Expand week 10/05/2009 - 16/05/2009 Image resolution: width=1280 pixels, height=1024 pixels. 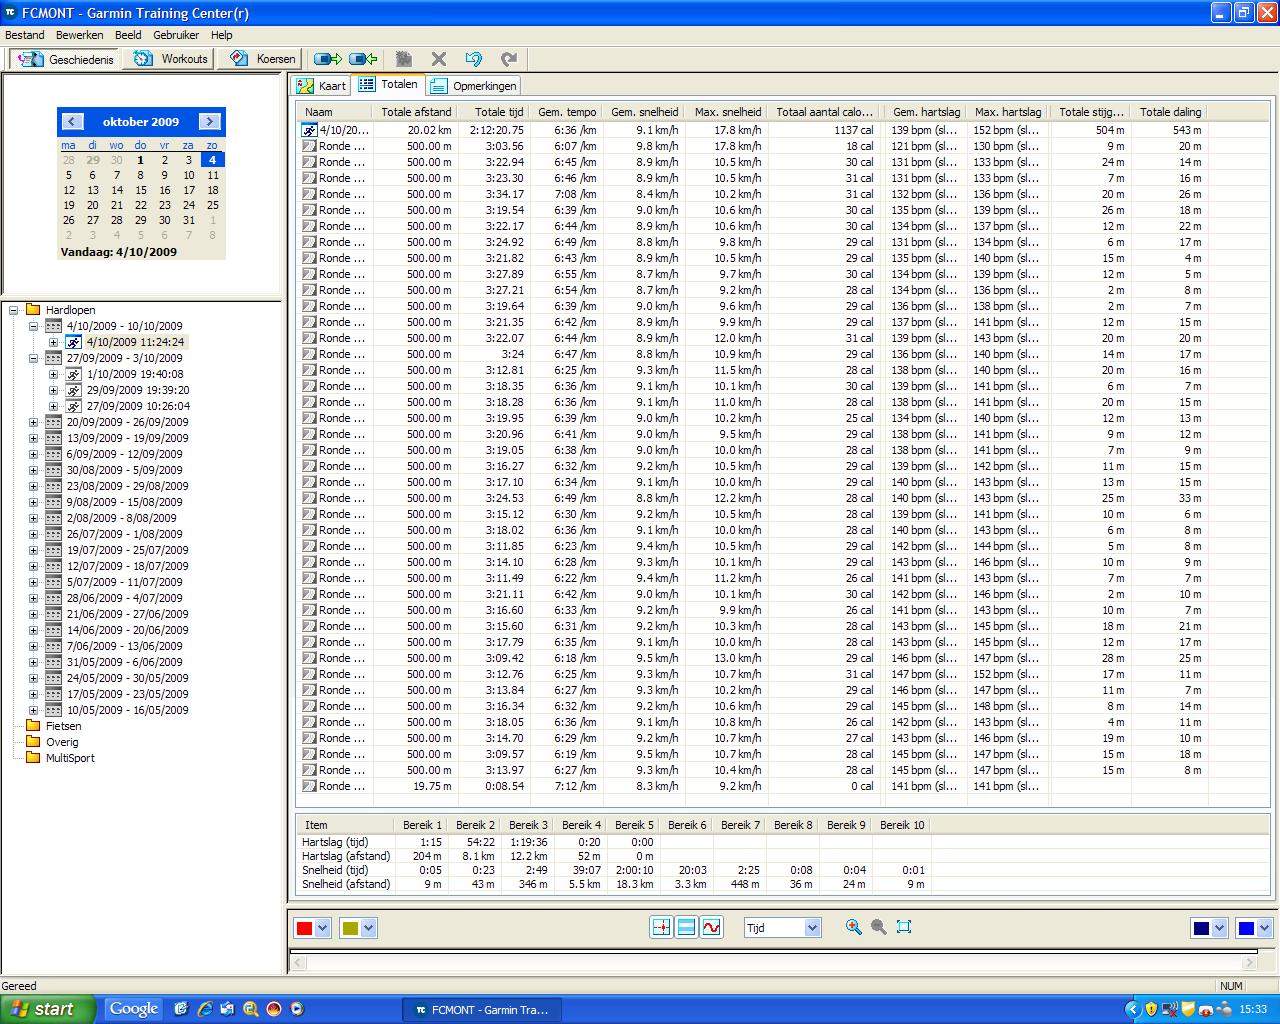pos(33,710)
